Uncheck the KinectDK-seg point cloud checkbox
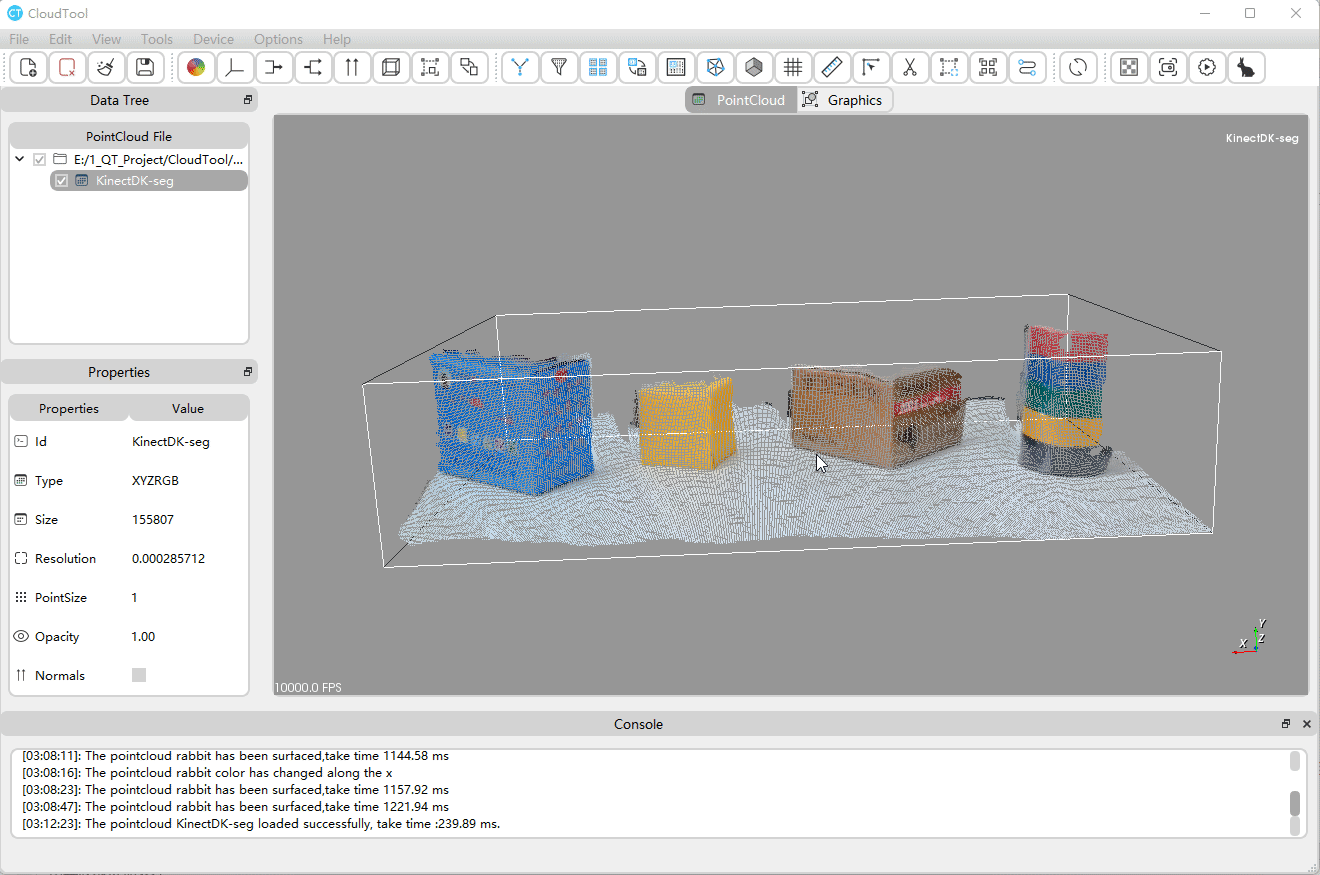The height and width of the screenshot is (875, 1320). pyautogui.click(x=62, y=181)
